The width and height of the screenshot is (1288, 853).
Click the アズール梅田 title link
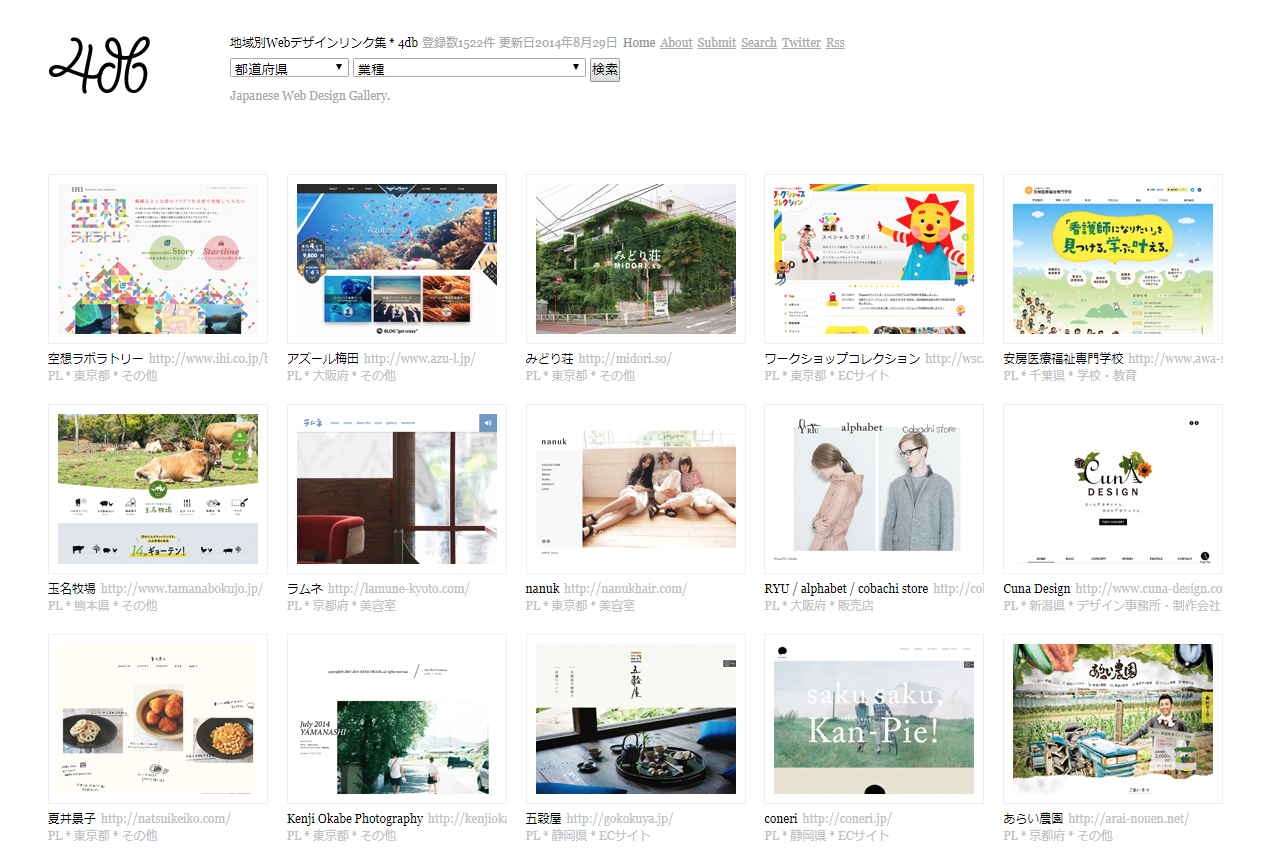point(323,359)
